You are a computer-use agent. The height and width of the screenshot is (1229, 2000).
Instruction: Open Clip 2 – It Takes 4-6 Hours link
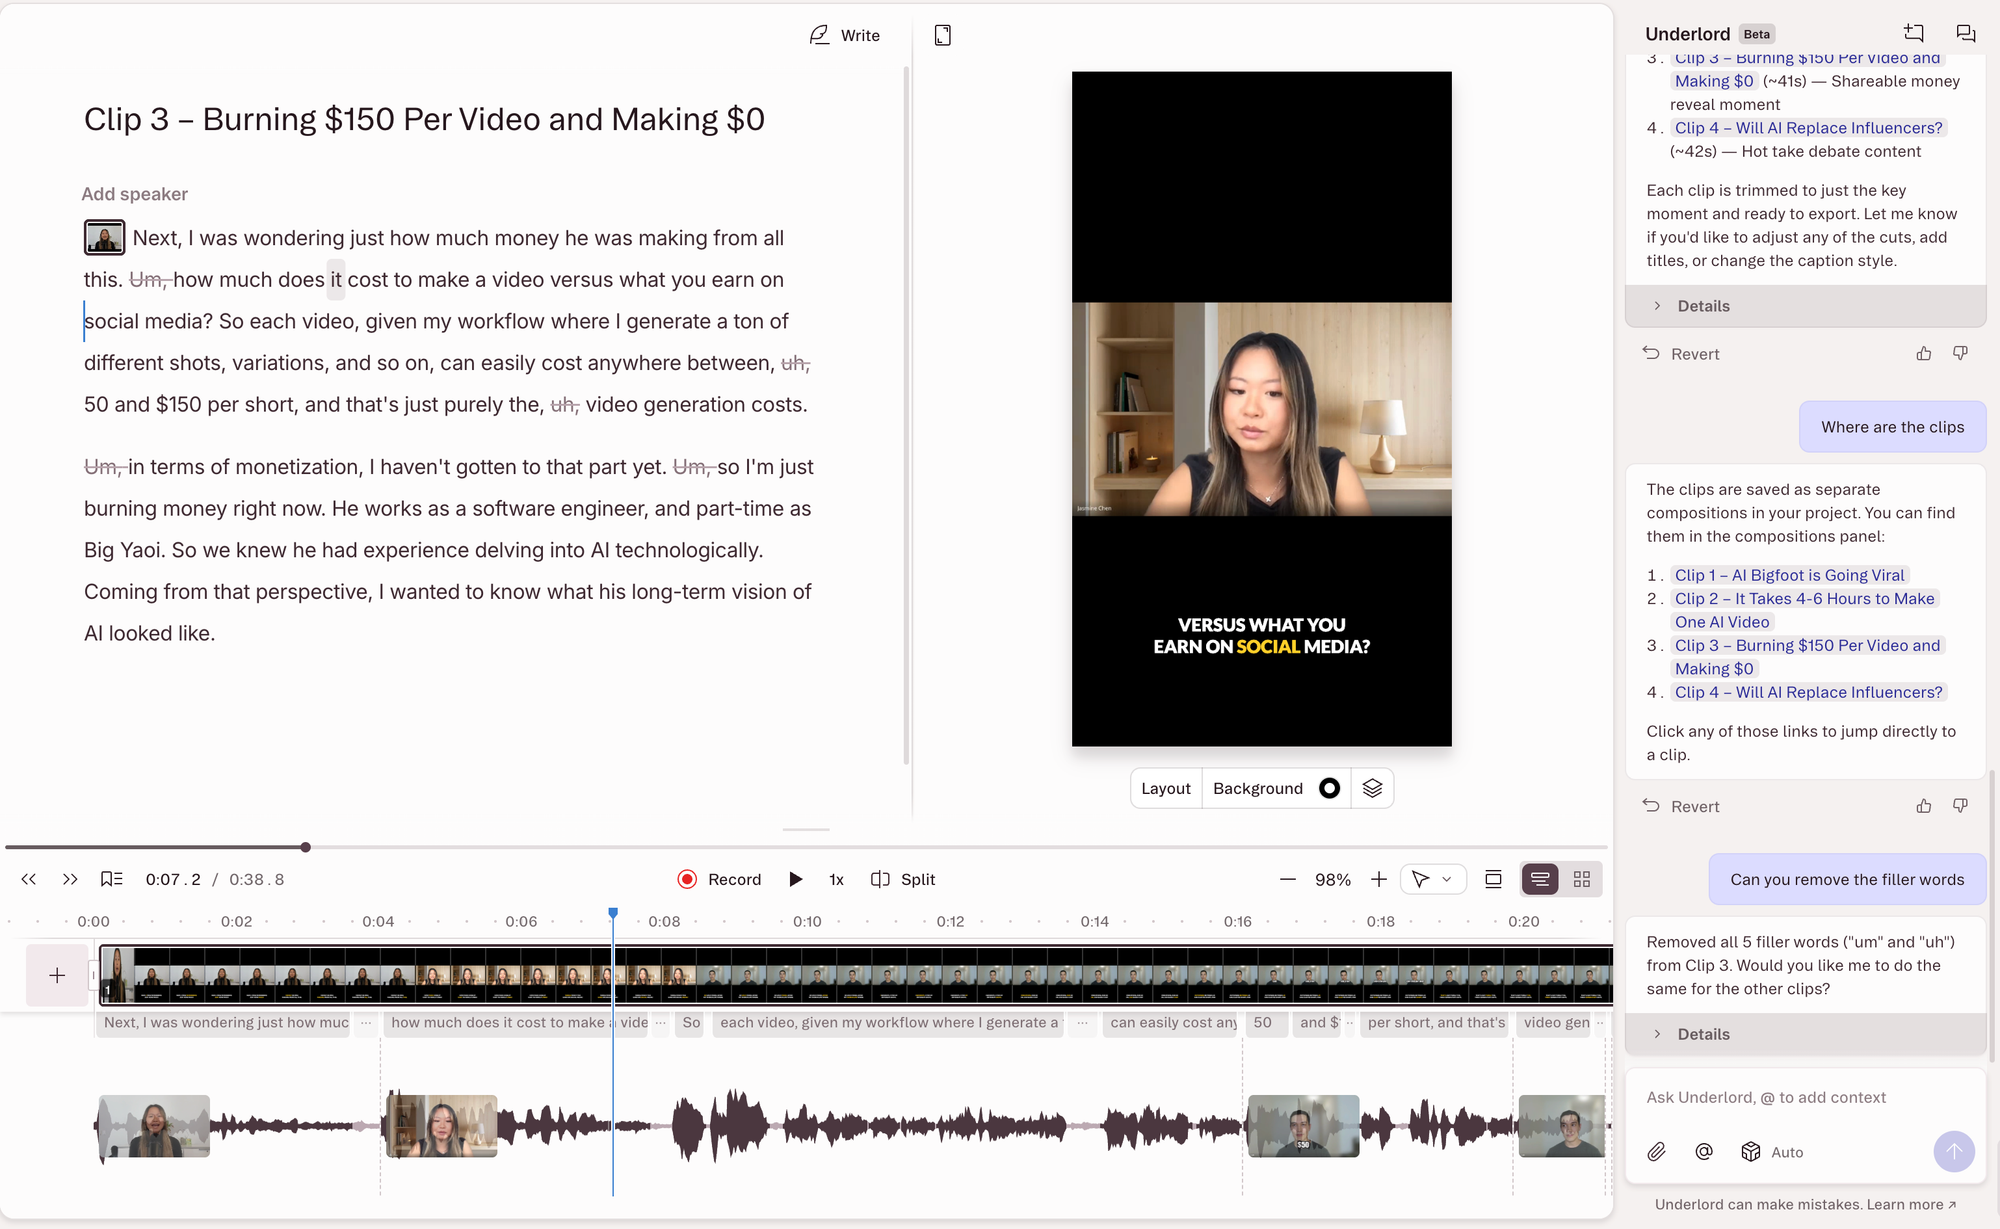pos(1805,610)
